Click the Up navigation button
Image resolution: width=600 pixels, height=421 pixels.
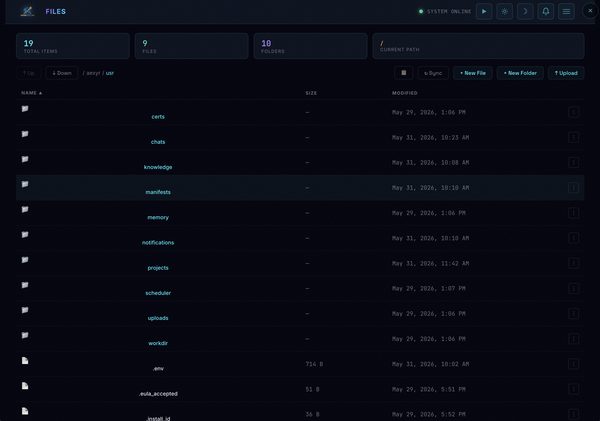click(x=29, y=73)
